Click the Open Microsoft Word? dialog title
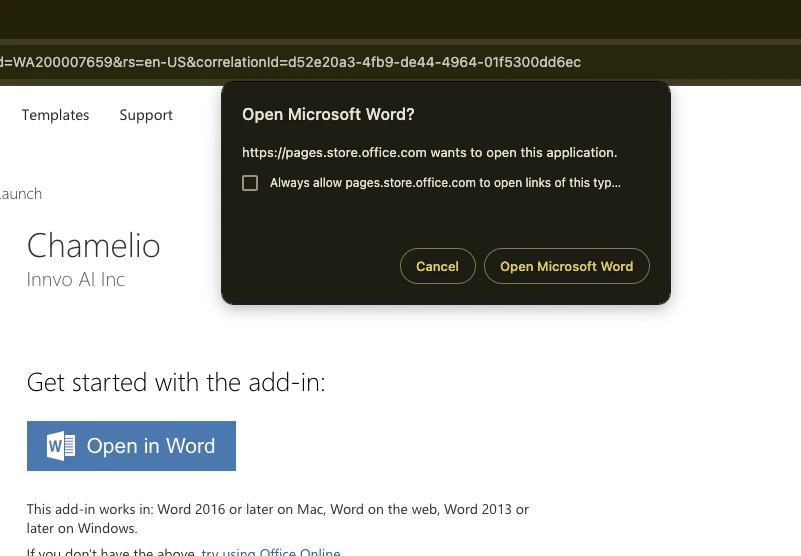Image resolution: width=801 pixels, height=556 pixels. tap(328, 114)
